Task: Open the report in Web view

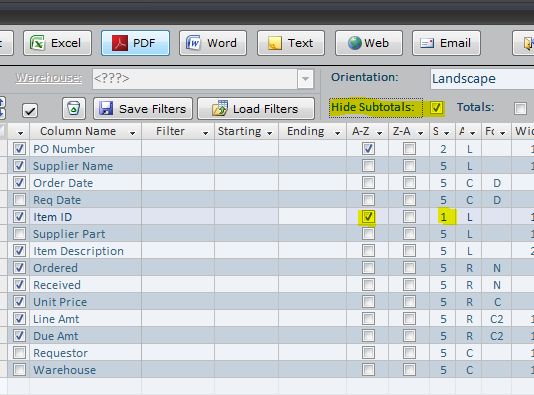Action: [369, 43]
